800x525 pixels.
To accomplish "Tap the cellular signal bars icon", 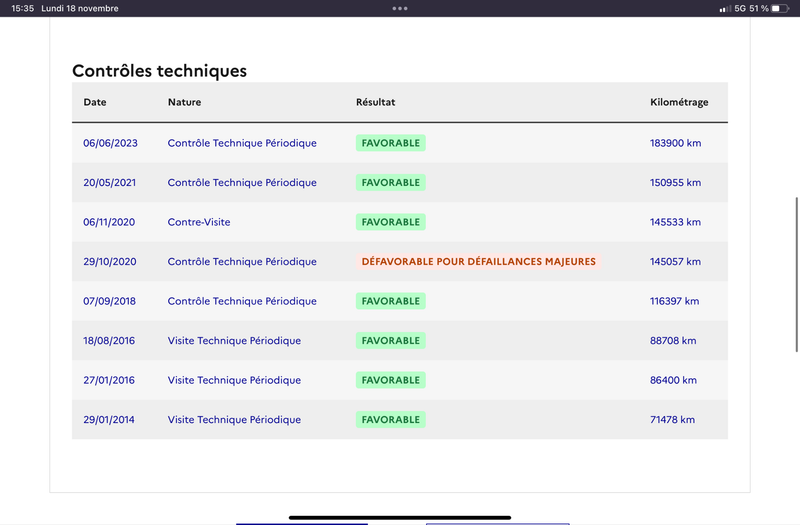I will tap(725, 9).
